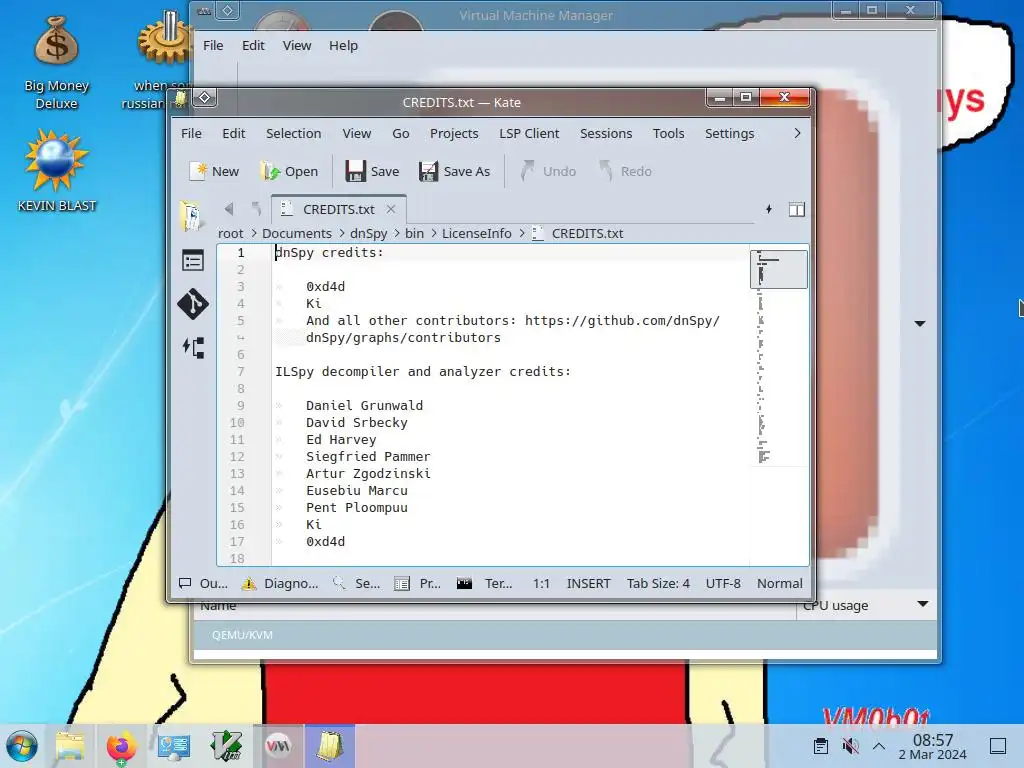Image resolution: width=1024 pixels, height=768 pixels.
Task: Click the dnSpy breadcrumb segment
Action: (x=368, y=233)
